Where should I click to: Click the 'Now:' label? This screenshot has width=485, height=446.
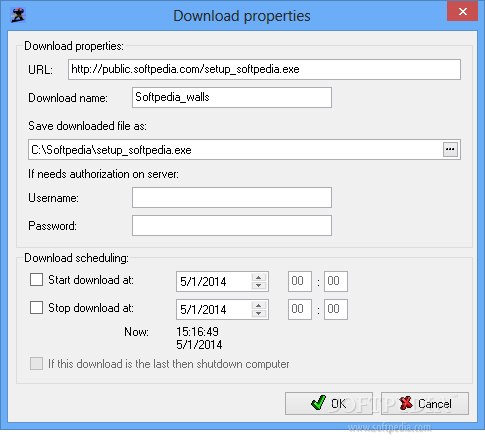click(136, 332)
